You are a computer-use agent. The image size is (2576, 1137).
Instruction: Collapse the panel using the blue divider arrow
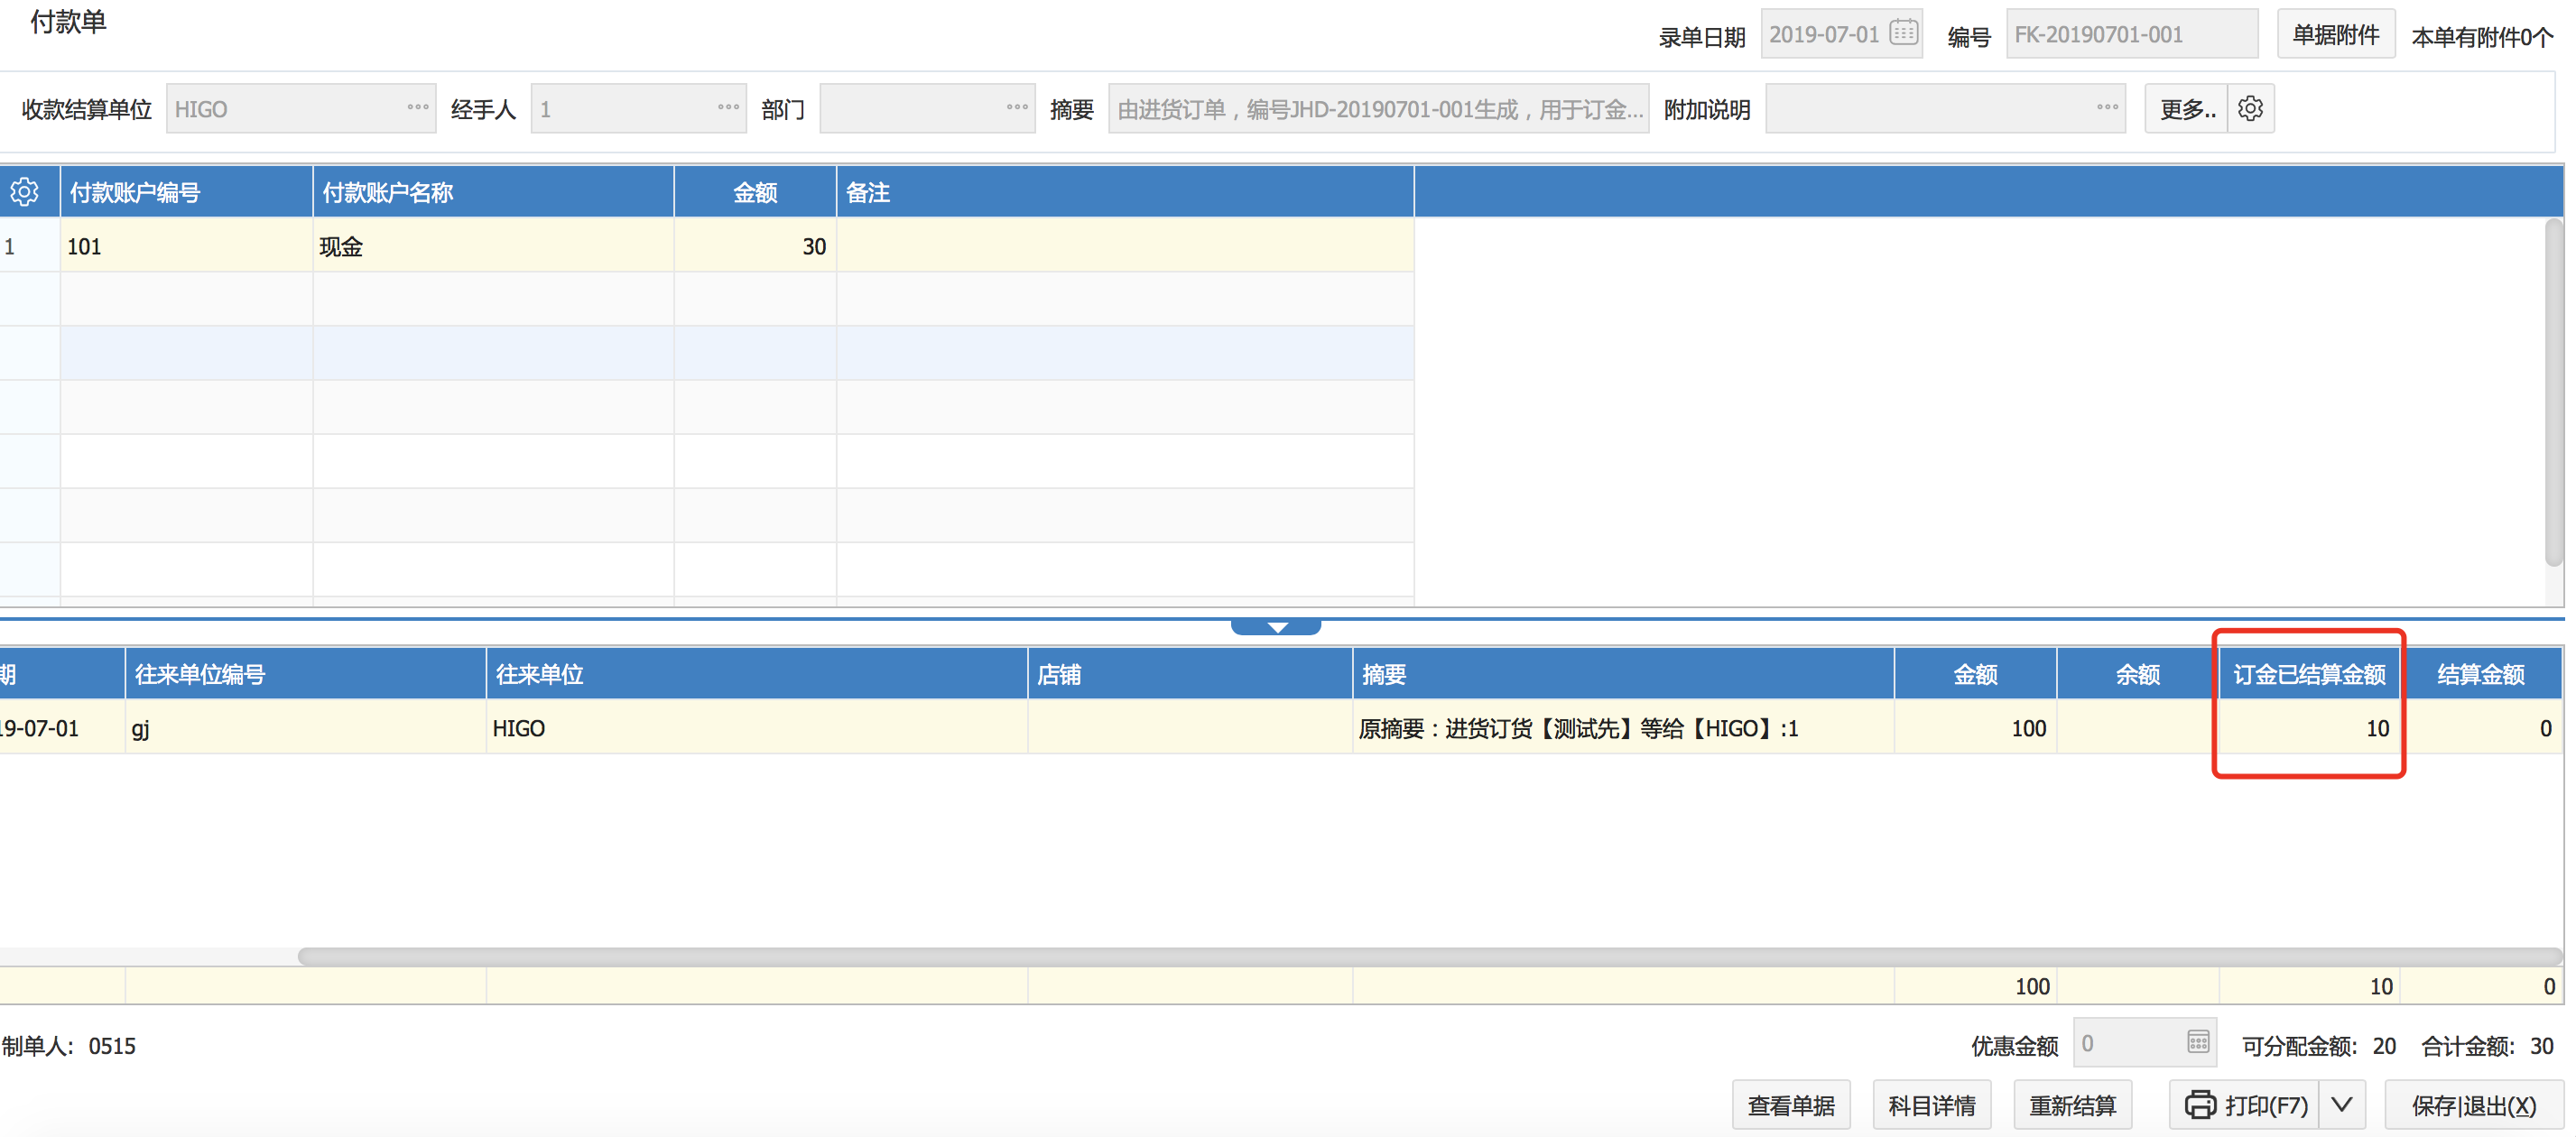pyautogui.click(x=1276, y=627)
